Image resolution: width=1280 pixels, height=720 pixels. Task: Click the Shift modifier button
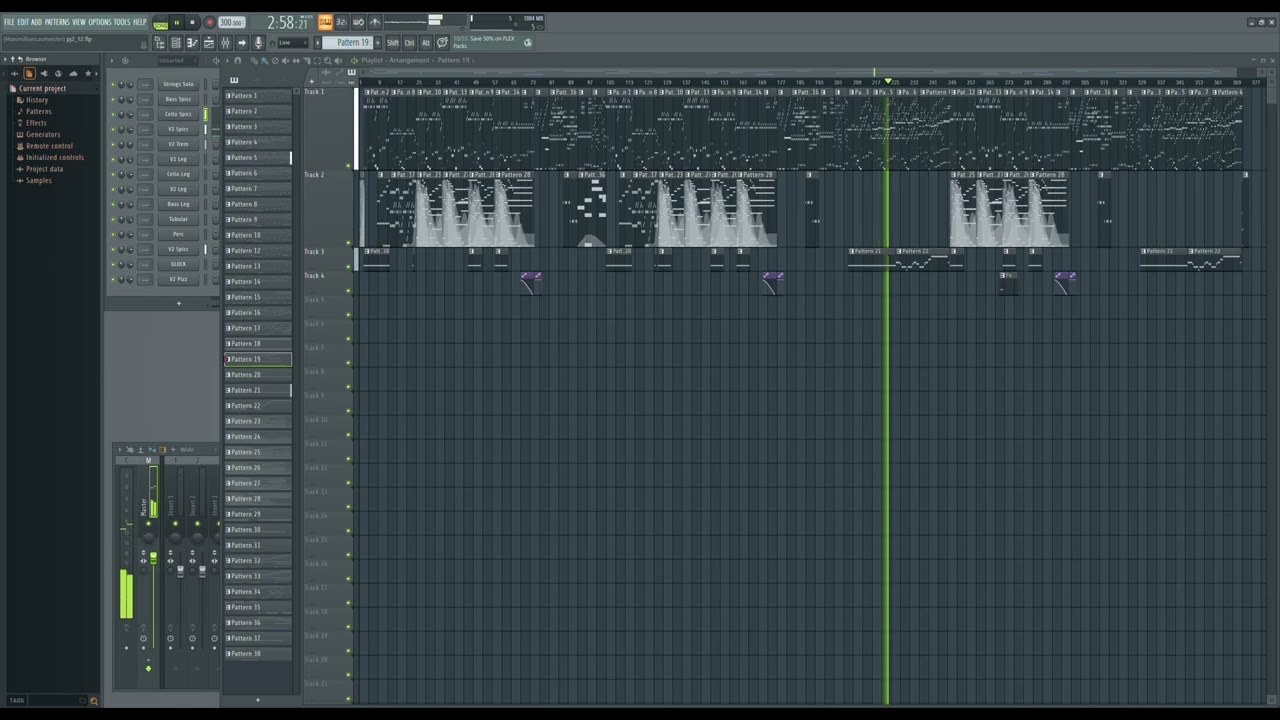click(393, 43)
